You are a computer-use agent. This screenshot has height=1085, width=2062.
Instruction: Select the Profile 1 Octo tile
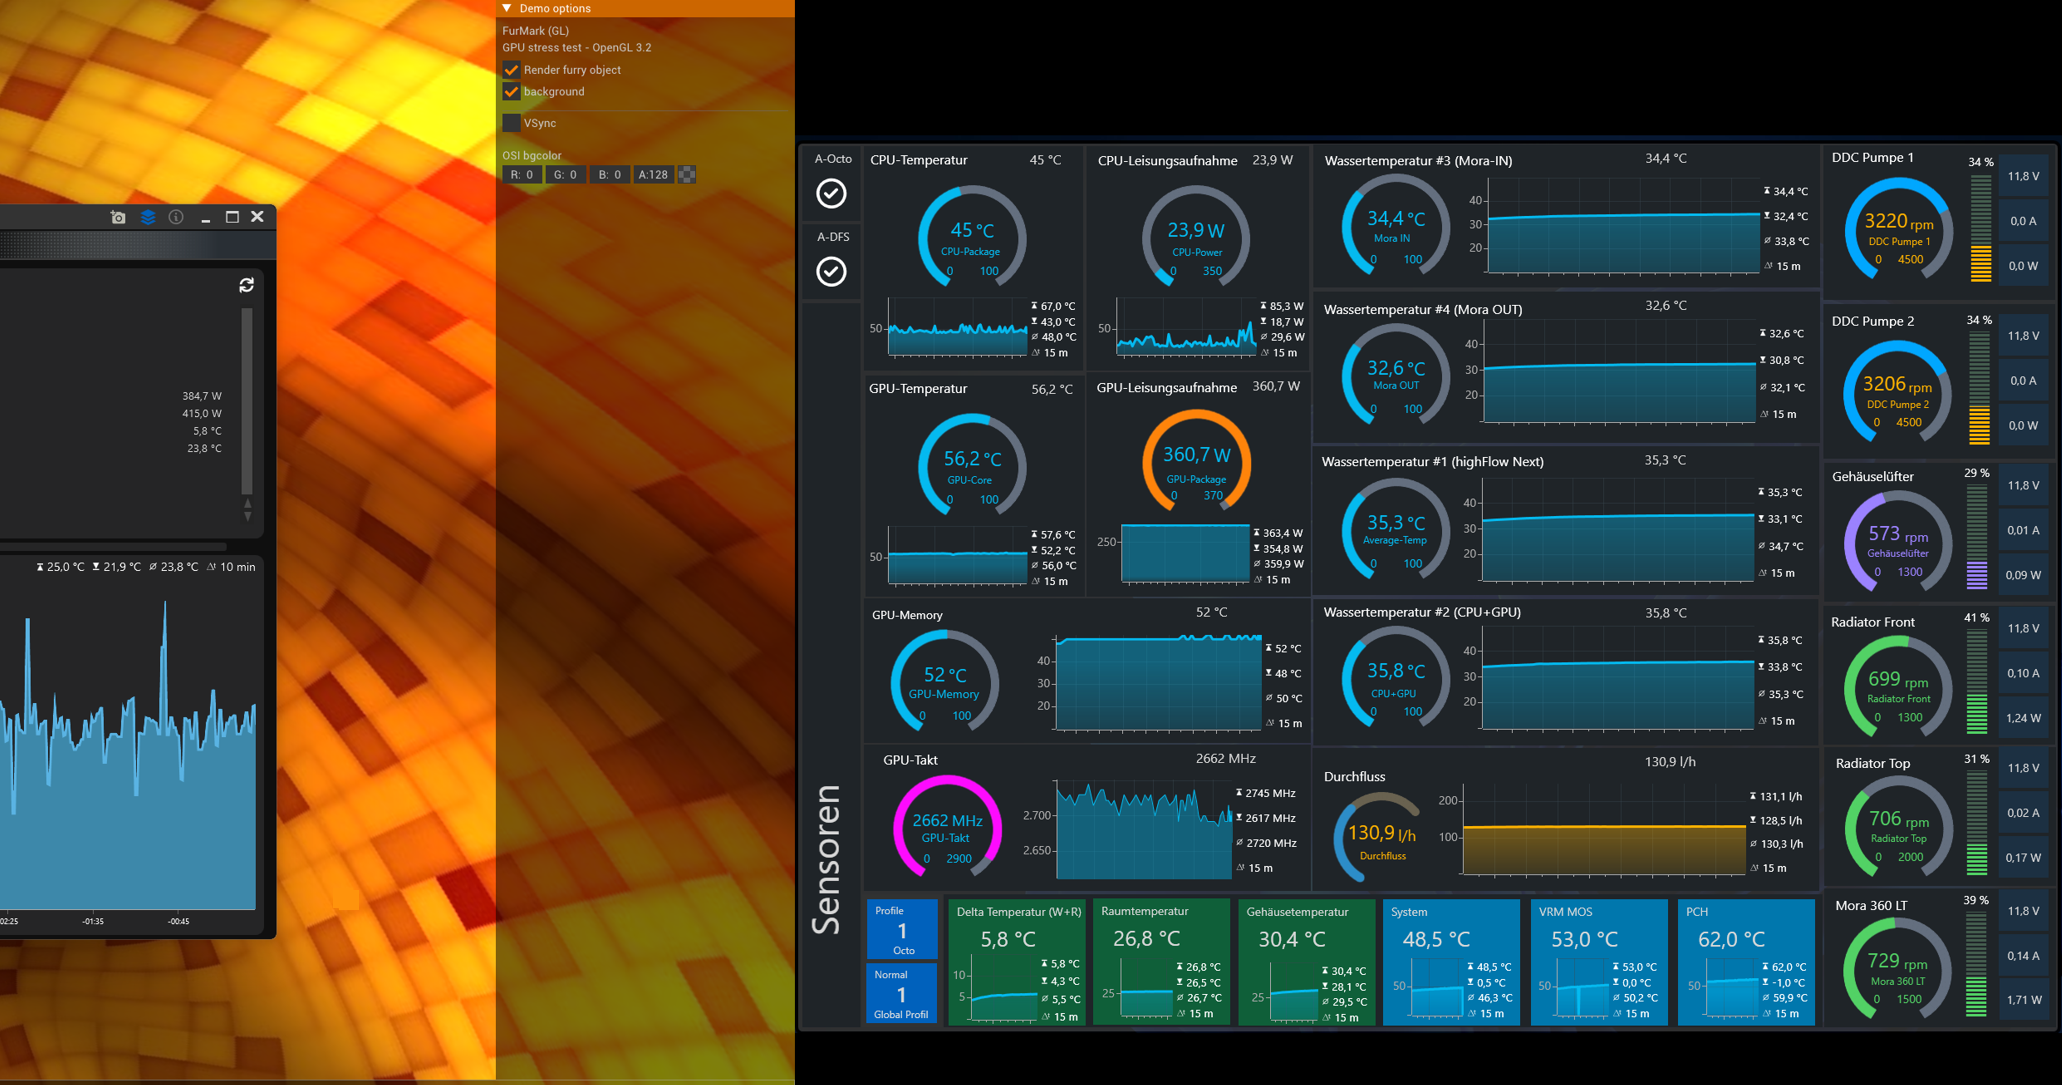coord(902,930)
